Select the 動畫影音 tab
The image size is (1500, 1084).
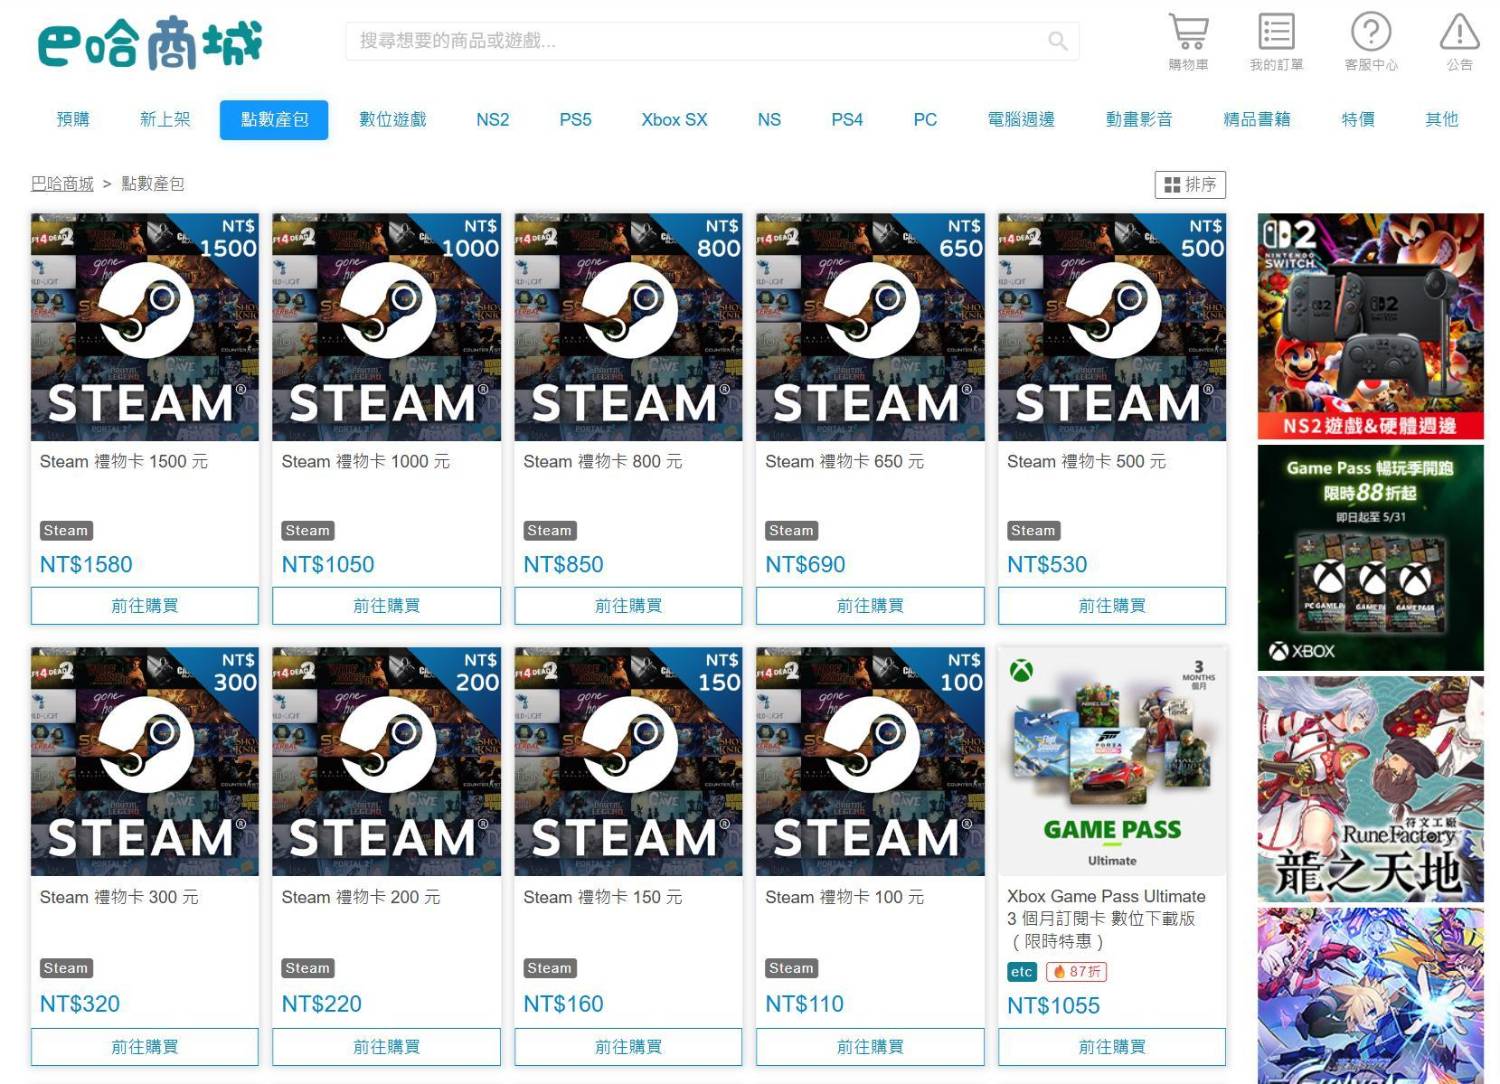[x=1139, y=120]
